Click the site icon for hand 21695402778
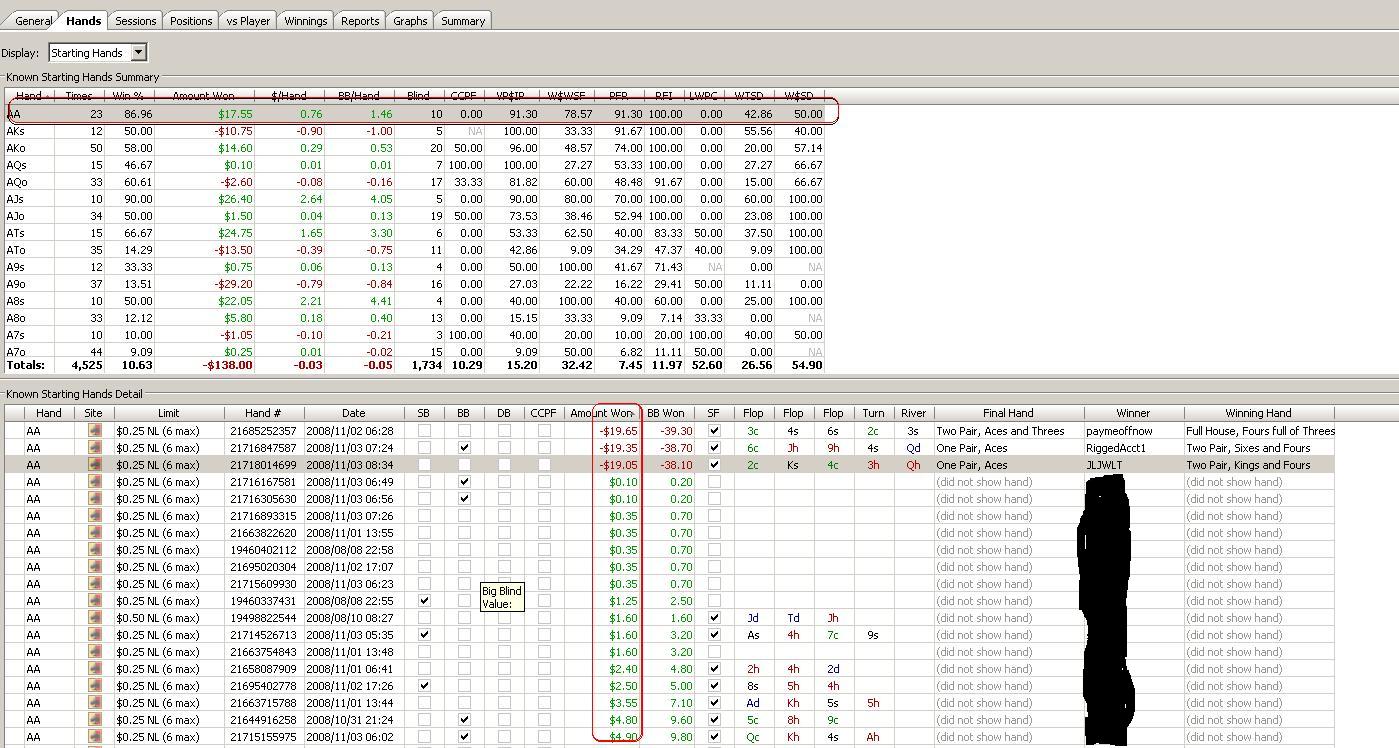 [95, 686]
